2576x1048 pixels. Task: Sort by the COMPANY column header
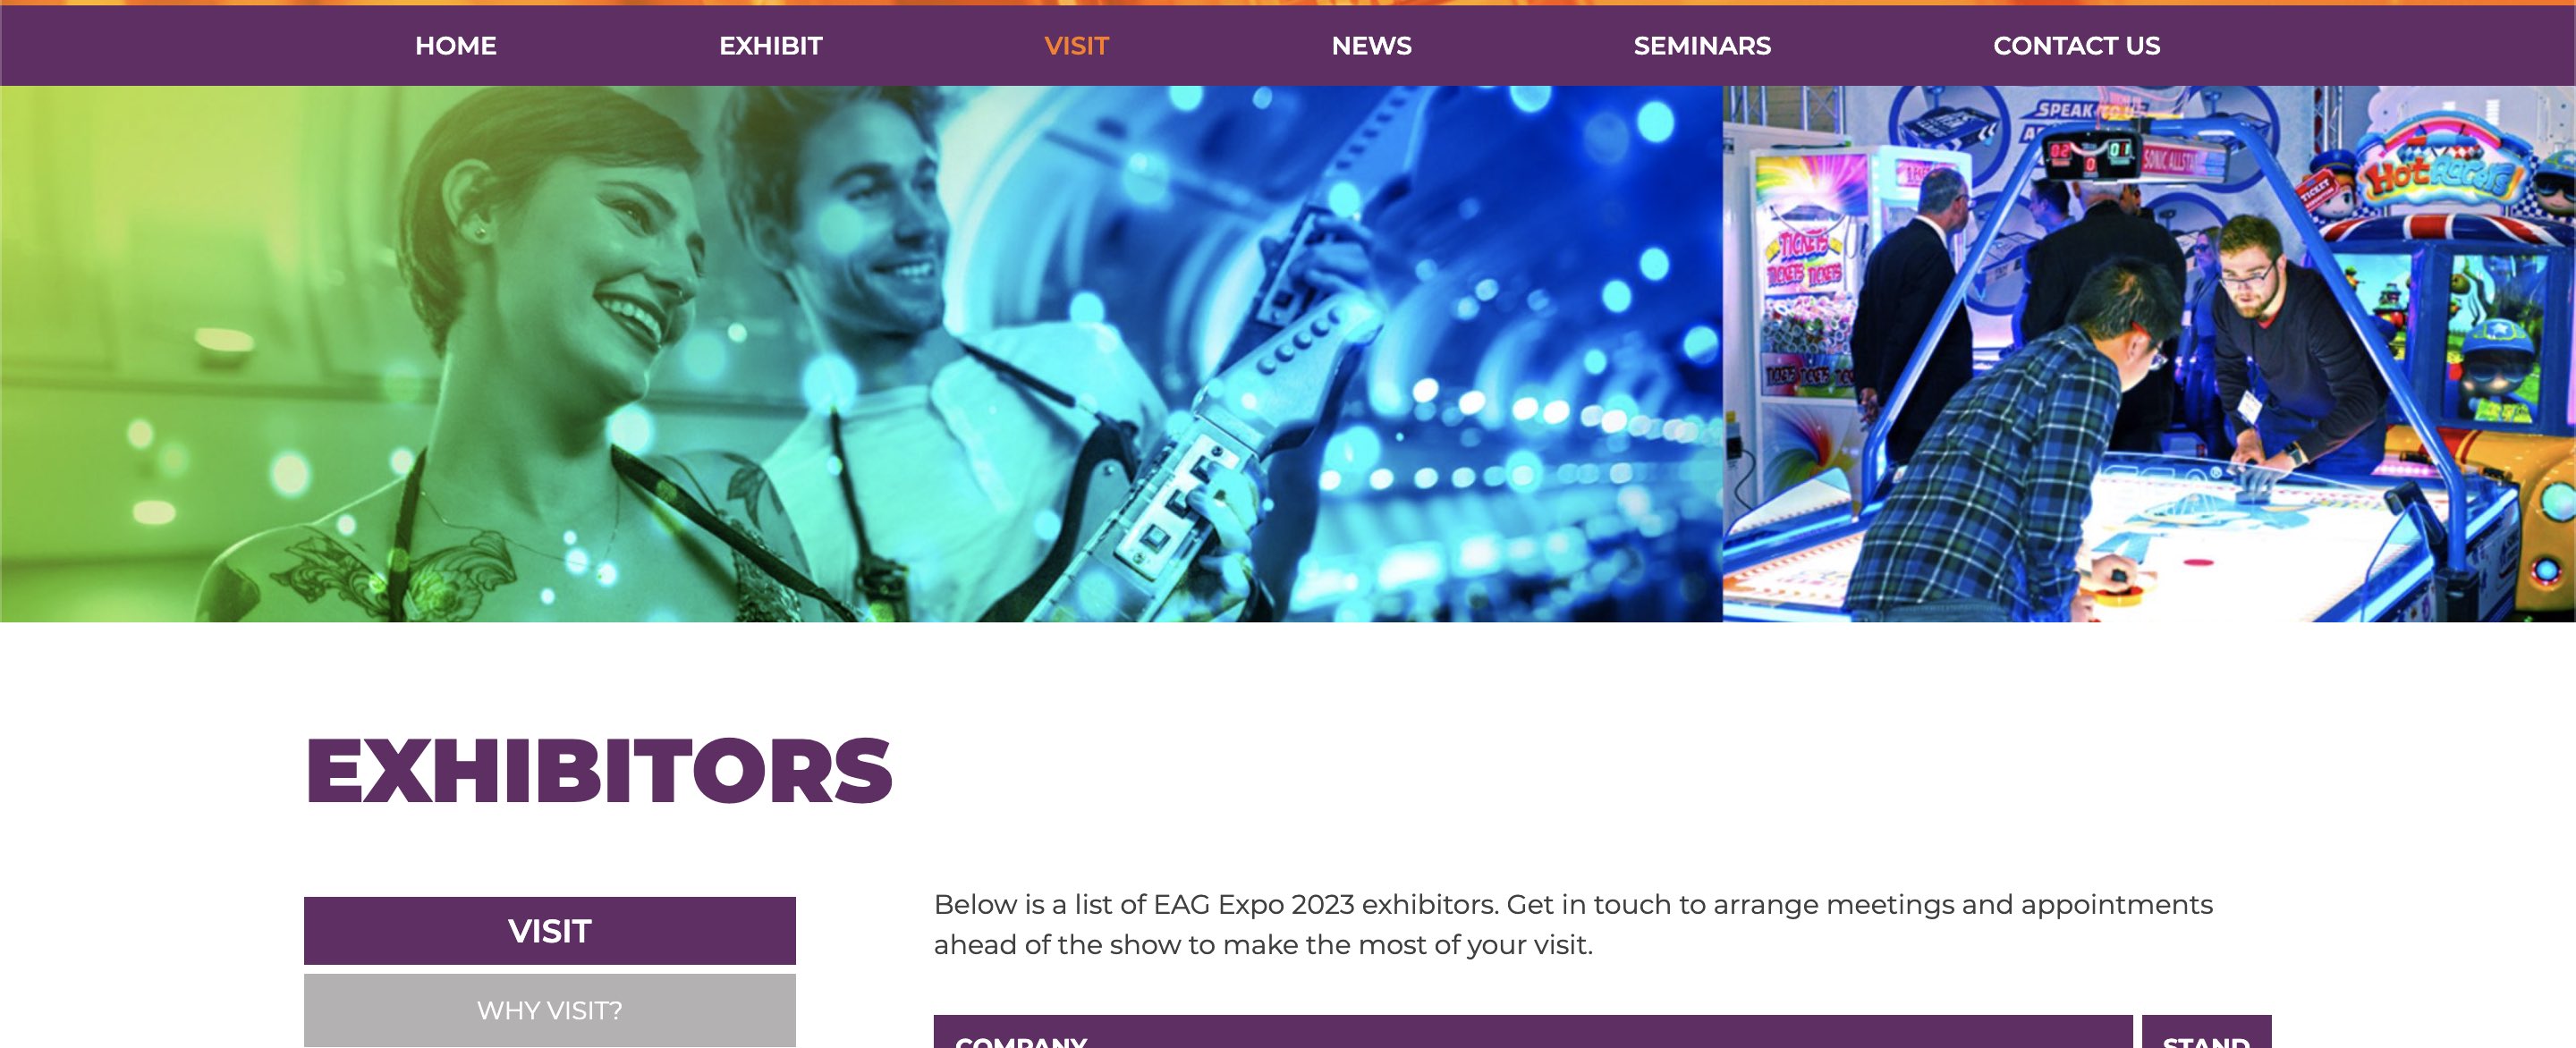click(1533, 1032)
